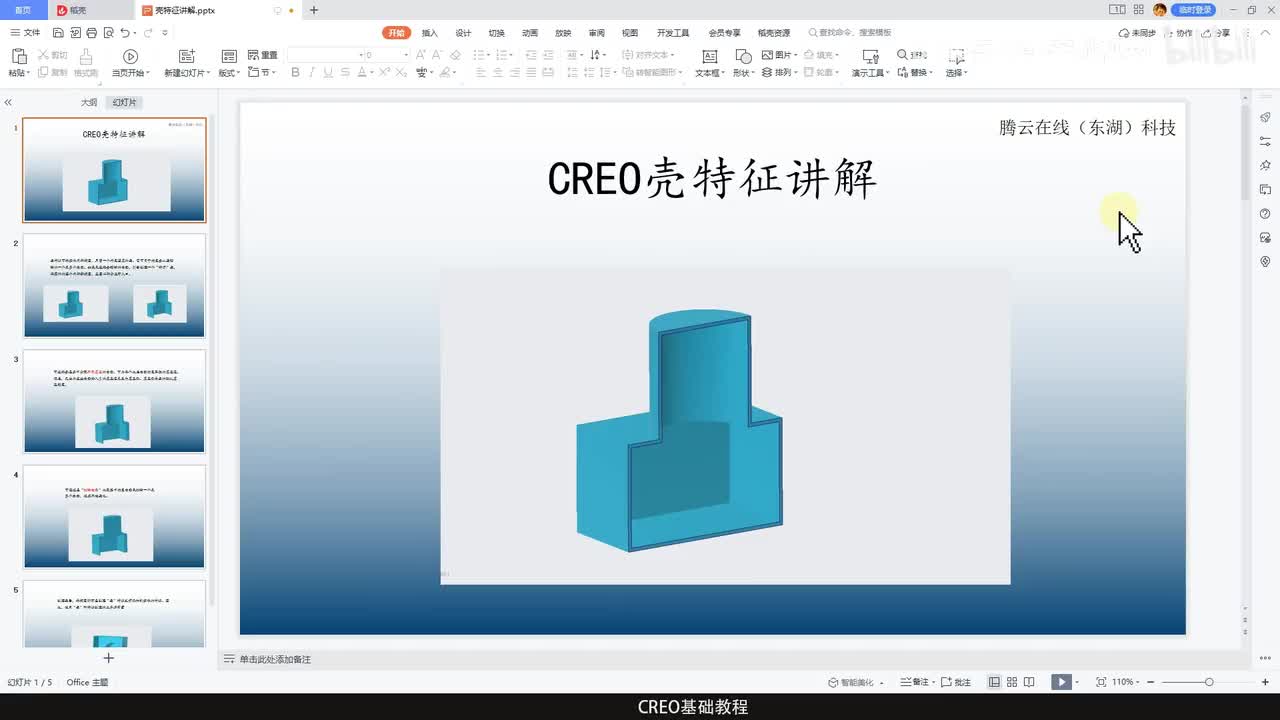Click the Select (选择) icon

[956, 57]
